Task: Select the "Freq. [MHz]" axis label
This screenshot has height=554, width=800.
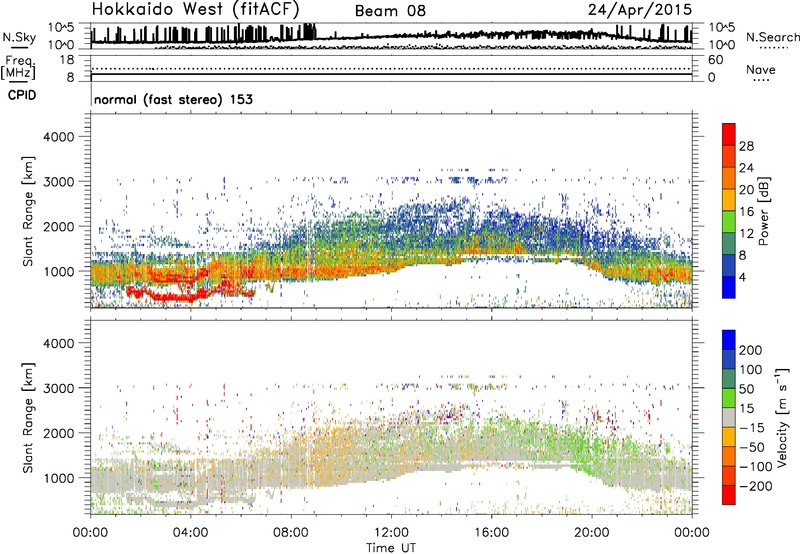Action: (19, 67)
